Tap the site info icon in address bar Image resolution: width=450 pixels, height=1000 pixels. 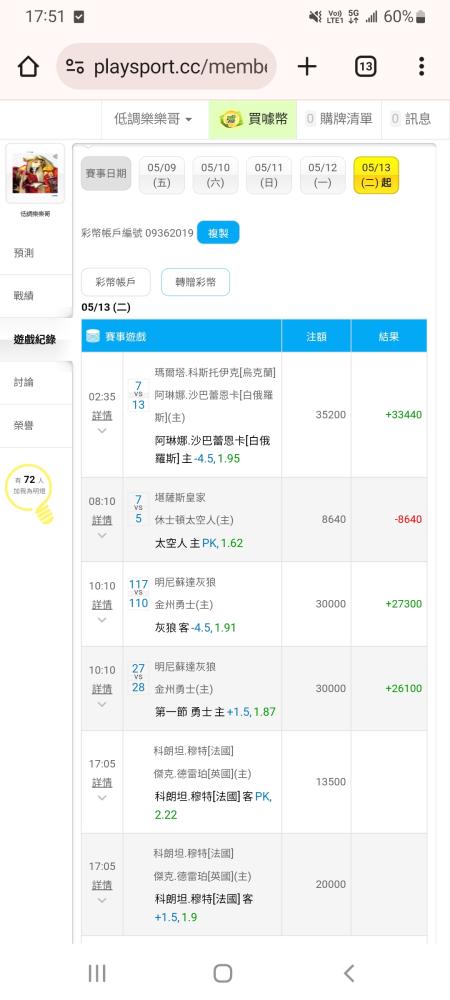75,66
